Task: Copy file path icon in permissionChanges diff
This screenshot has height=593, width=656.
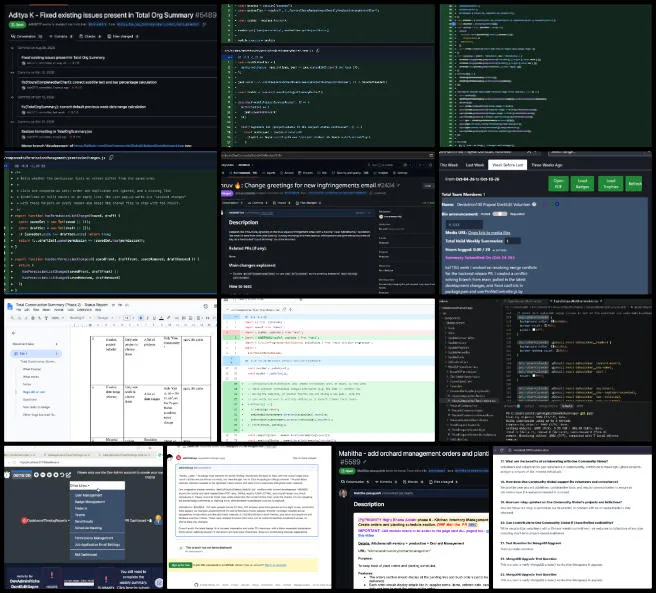Action: coord(111,157)
